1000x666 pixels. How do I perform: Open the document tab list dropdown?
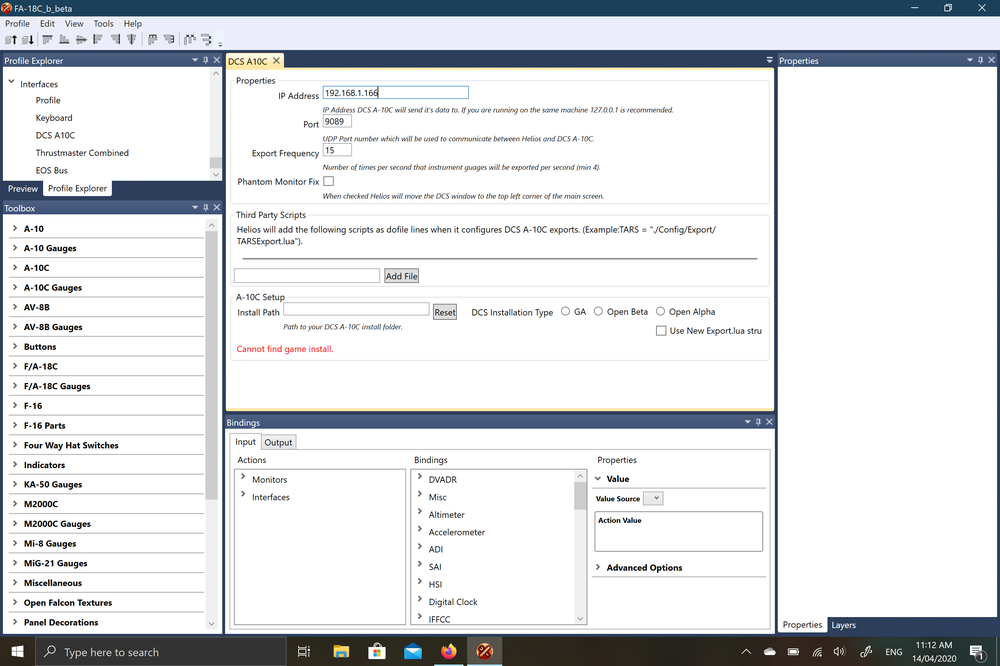pyautogui.click(x=769, y=61)
